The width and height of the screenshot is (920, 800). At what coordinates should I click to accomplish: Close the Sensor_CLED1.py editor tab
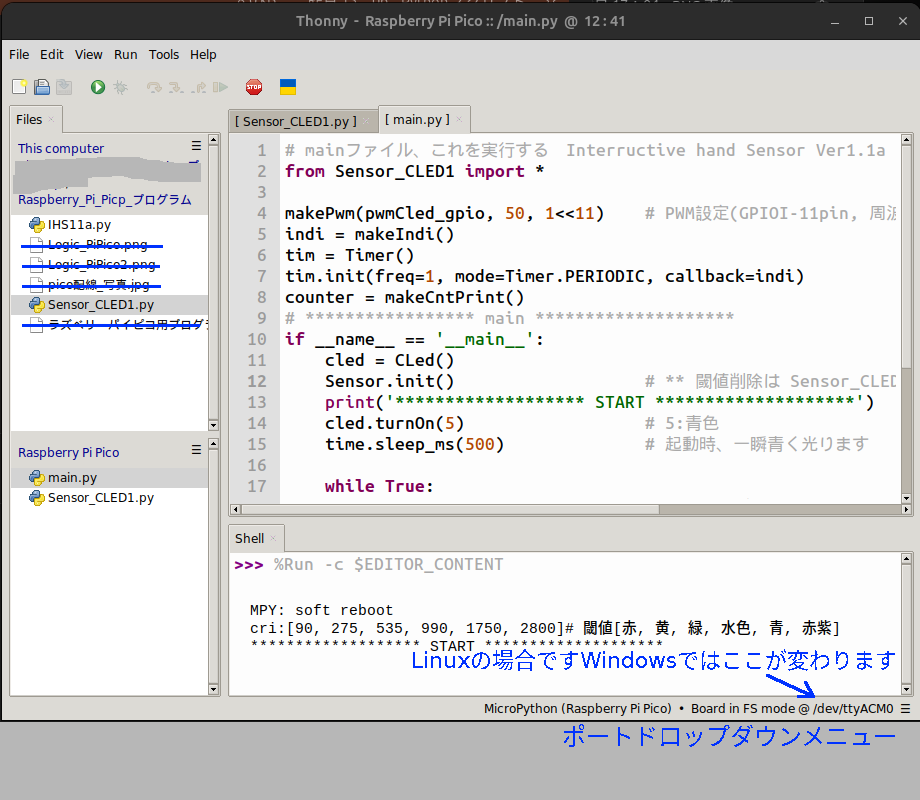pyautogui.click(x=366, y=121)
